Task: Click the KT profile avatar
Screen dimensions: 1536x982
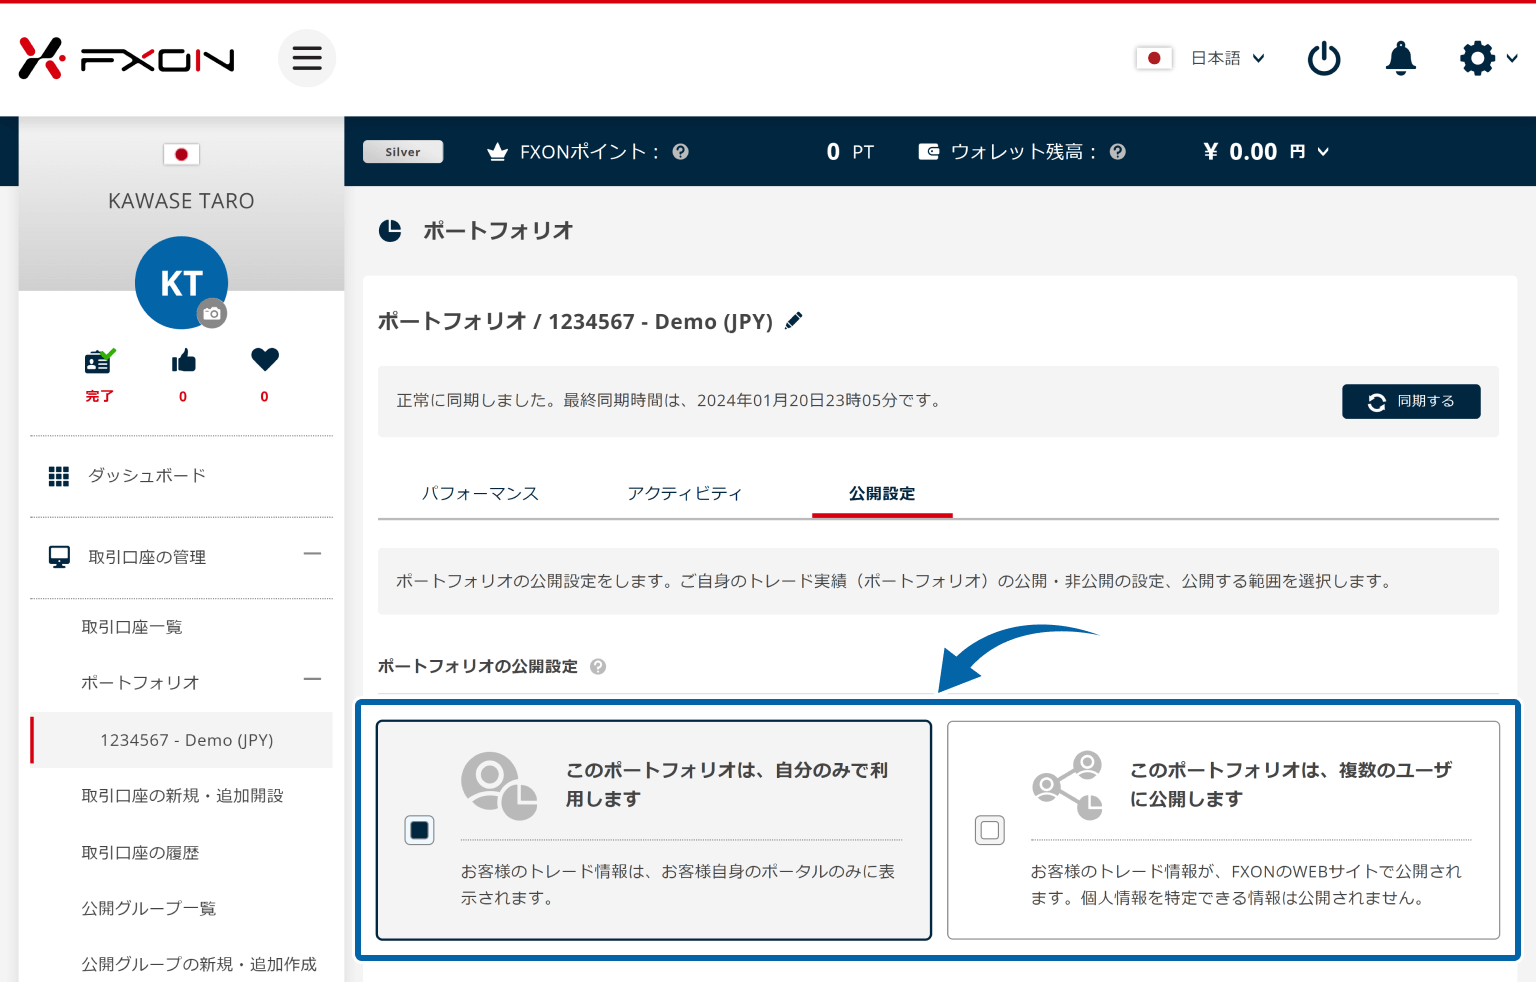Action: [x=181, y=283]
